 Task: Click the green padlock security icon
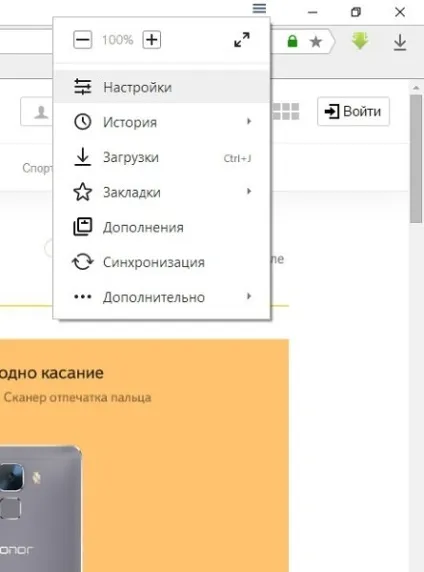coord(292,41)
